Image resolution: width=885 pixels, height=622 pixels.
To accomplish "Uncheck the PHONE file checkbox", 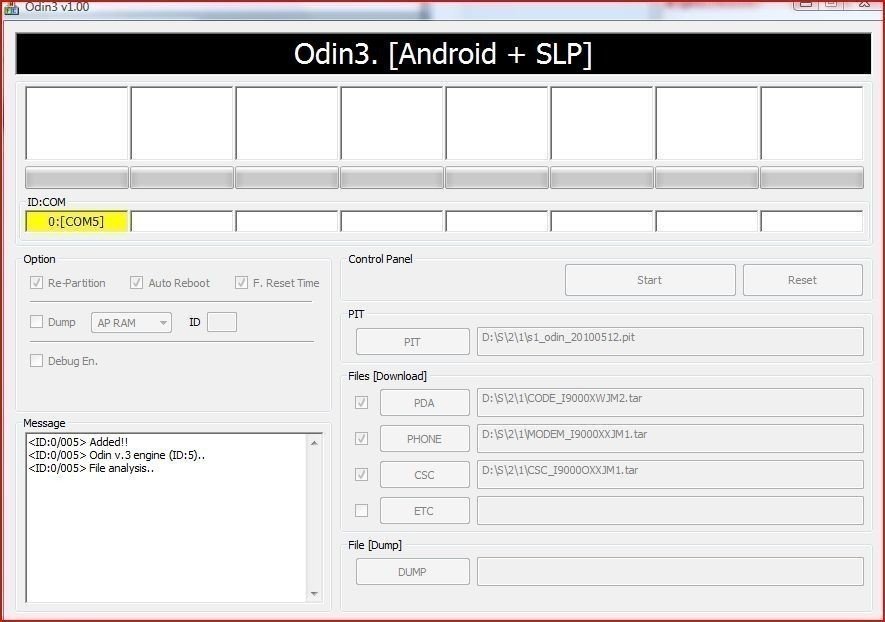I will click(361, 439).
